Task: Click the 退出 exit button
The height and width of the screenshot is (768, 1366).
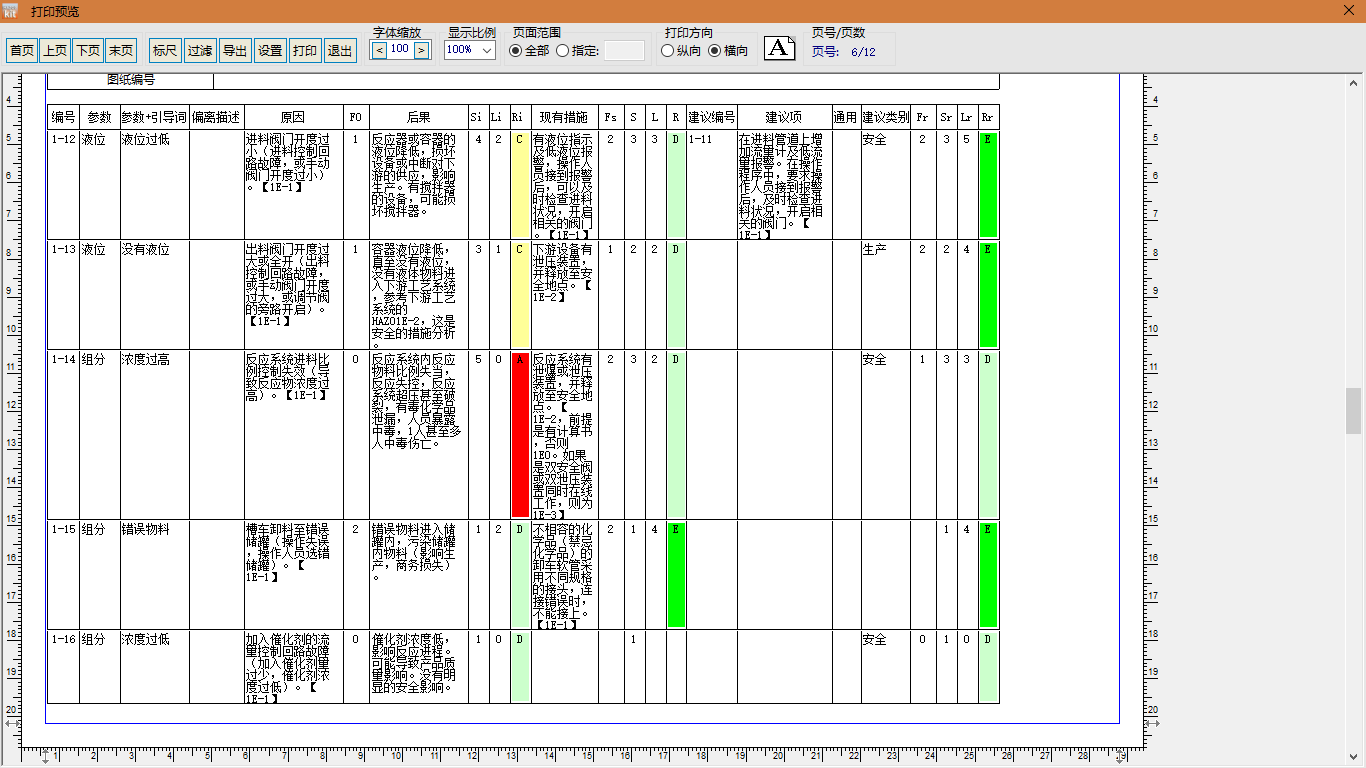Action: coord(340,50)
